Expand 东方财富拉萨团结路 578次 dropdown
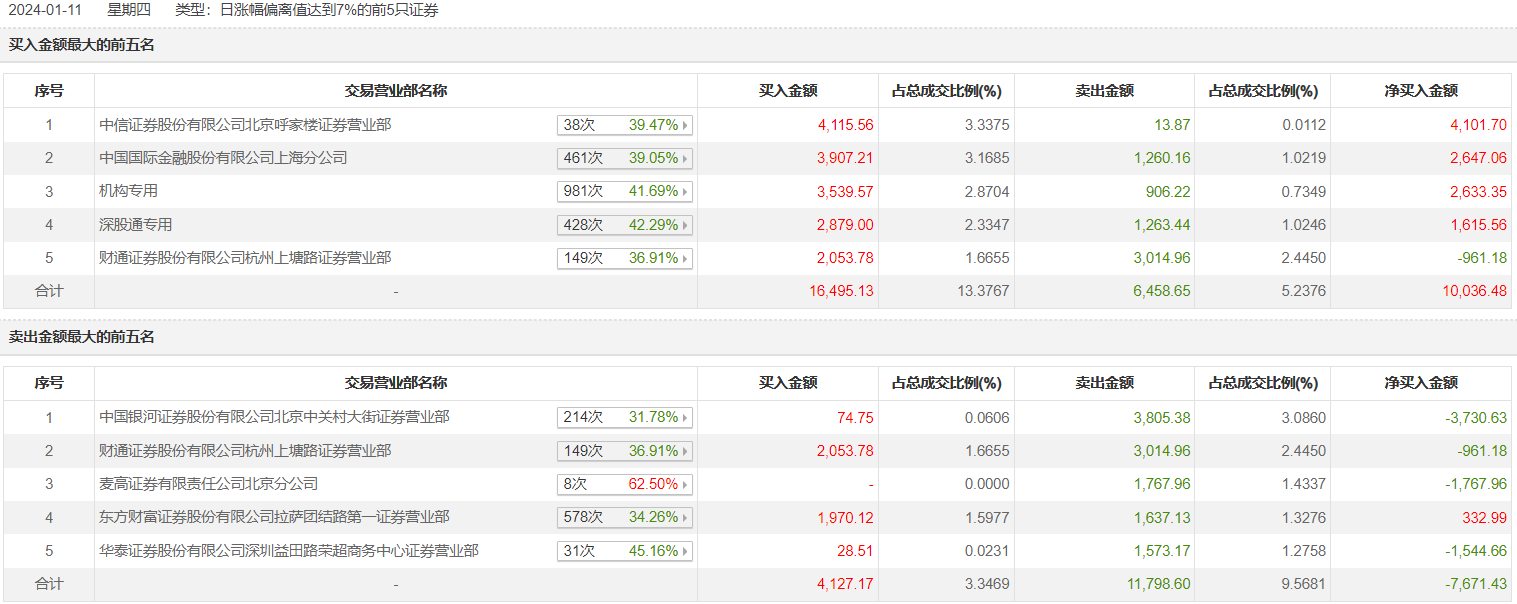This screenshot has height=604, width=1517. (x=624, y=517)
